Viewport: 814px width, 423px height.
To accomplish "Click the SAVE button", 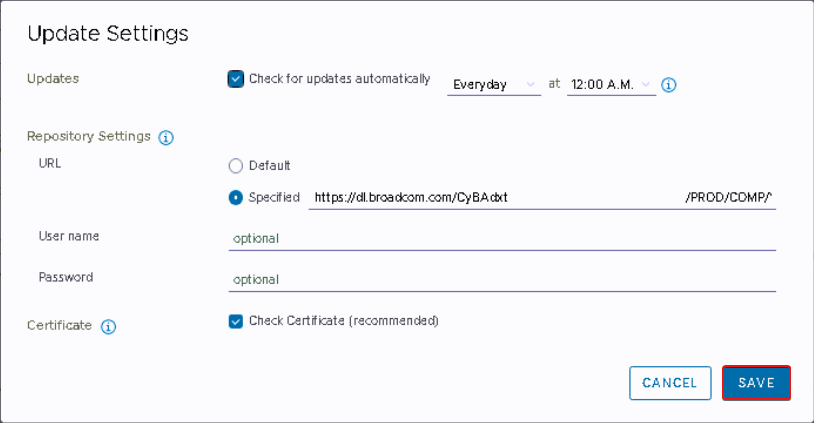I will pos(756,383).
